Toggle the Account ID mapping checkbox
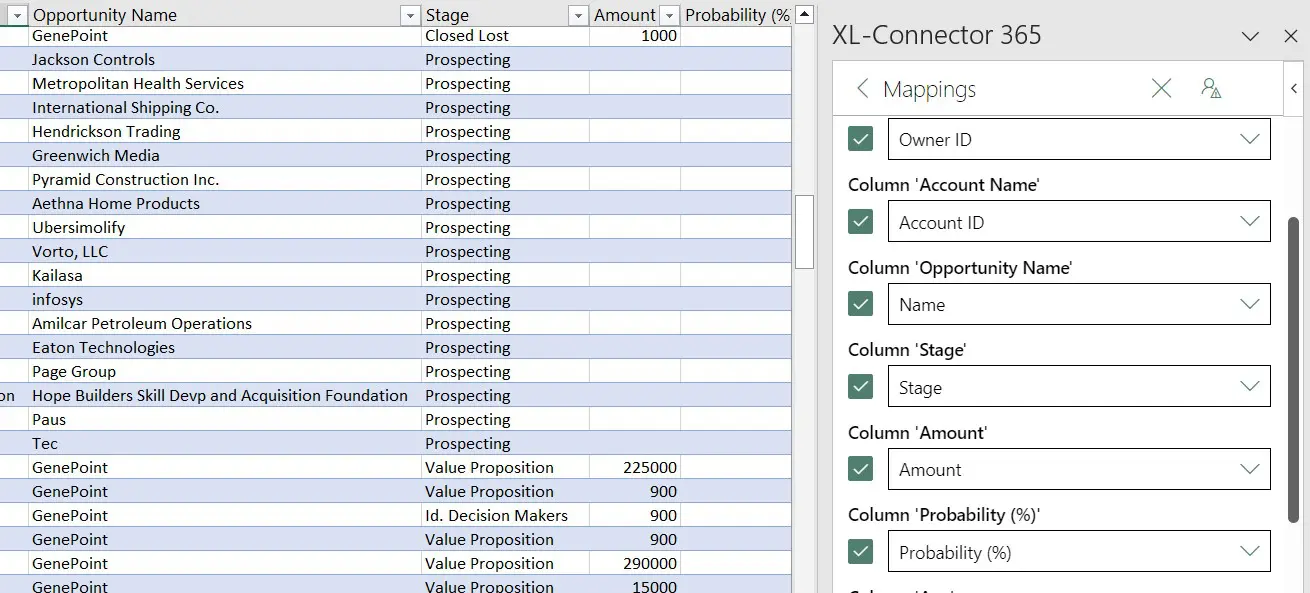 (x=860, y=222)
